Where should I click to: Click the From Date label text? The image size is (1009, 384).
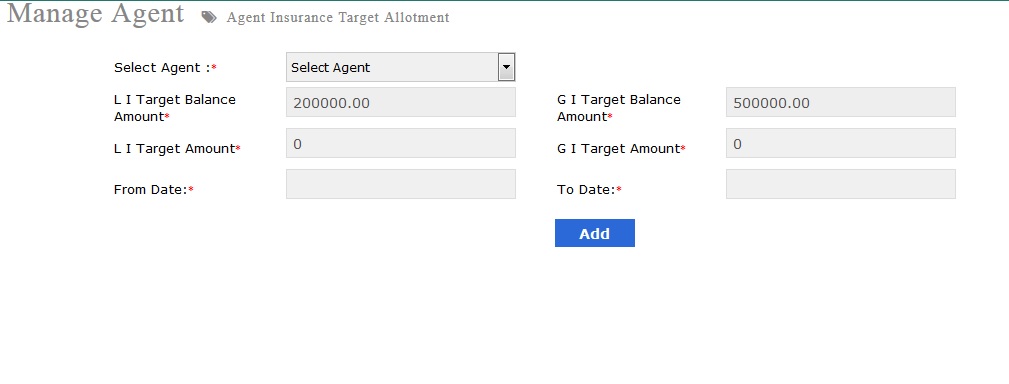click(x=151, y=190)
